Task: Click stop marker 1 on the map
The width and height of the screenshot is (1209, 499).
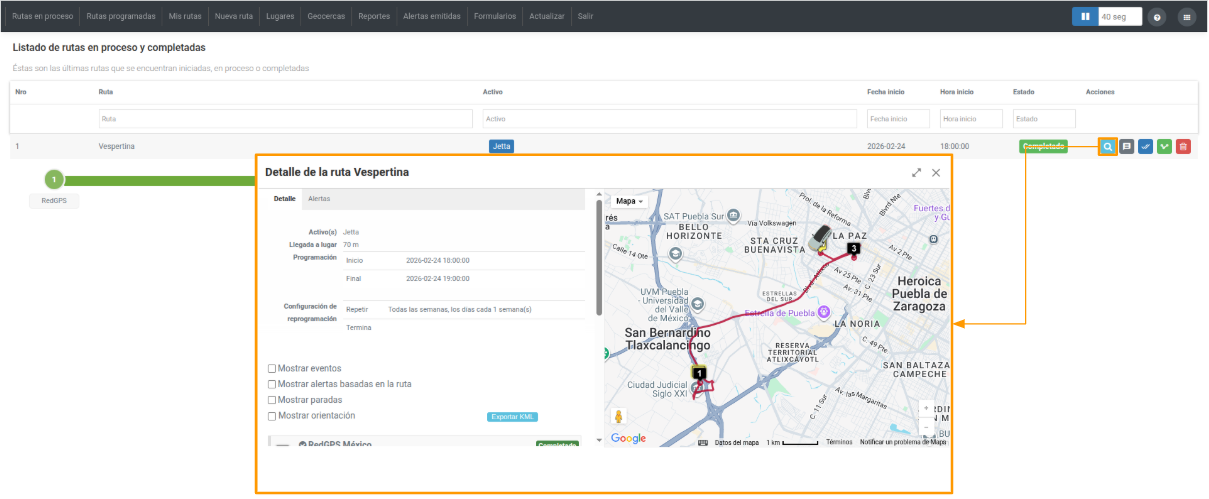Action: pos(699,373)
